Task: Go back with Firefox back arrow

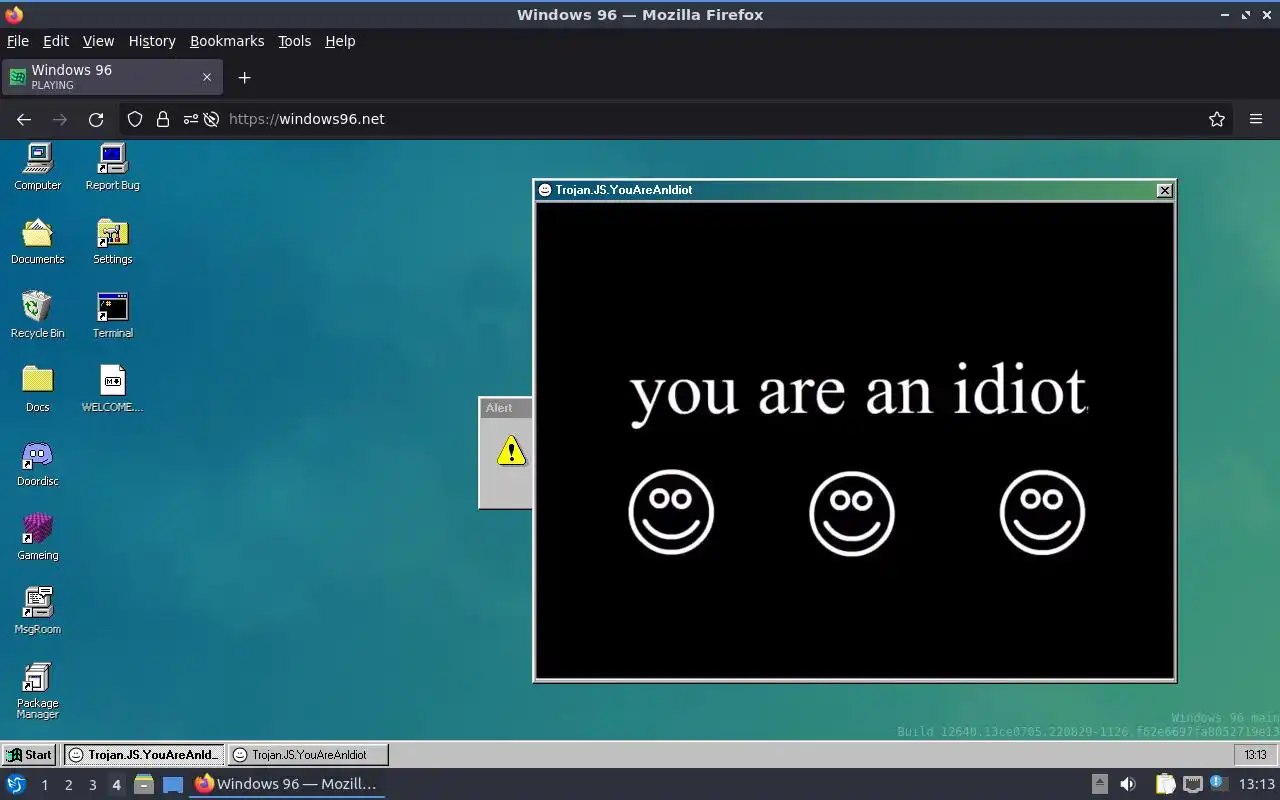Action: [x=24, y=119]
